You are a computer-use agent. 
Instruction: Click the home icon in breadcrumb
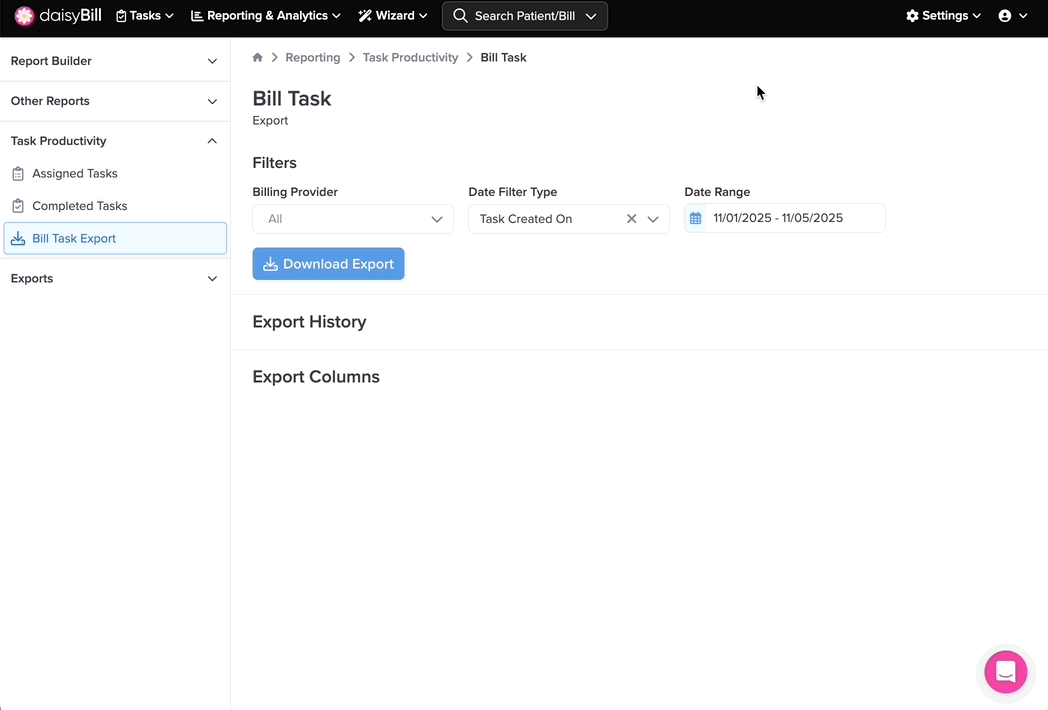(258, 58)
